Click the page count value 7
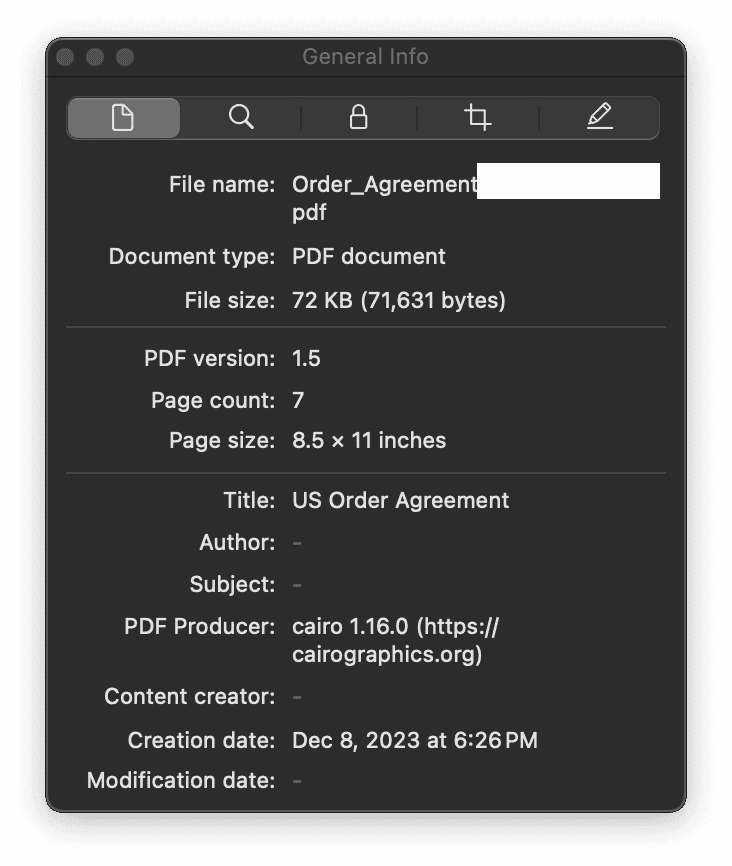732x866 pixels. pyautogui.click(x=298, y=400)
